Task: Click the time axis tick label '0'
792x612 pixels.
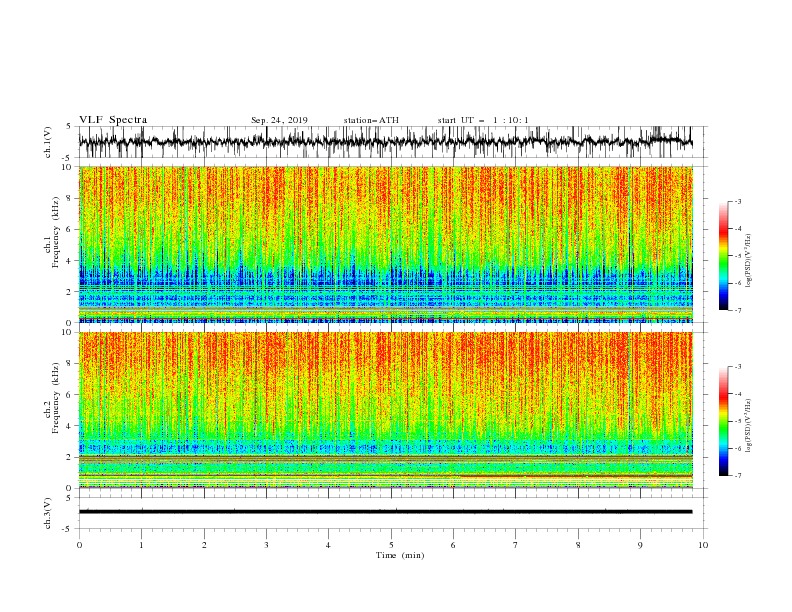Action: click(79, 545)
